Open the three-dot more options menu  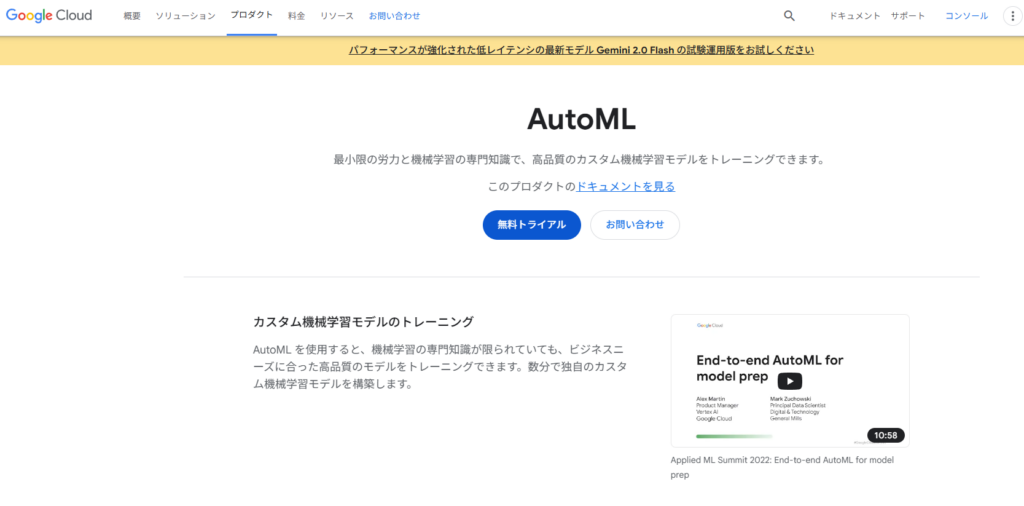[x=1009, y=16]
